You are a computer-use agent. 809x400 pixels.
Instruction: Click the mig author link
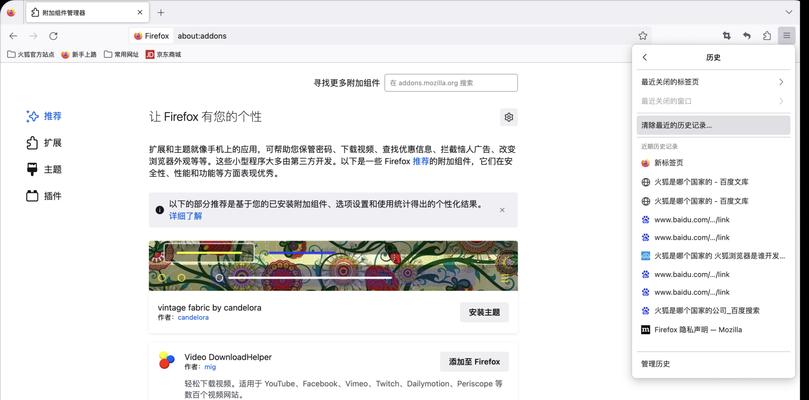pyautogui.click(x=210, y=367)
